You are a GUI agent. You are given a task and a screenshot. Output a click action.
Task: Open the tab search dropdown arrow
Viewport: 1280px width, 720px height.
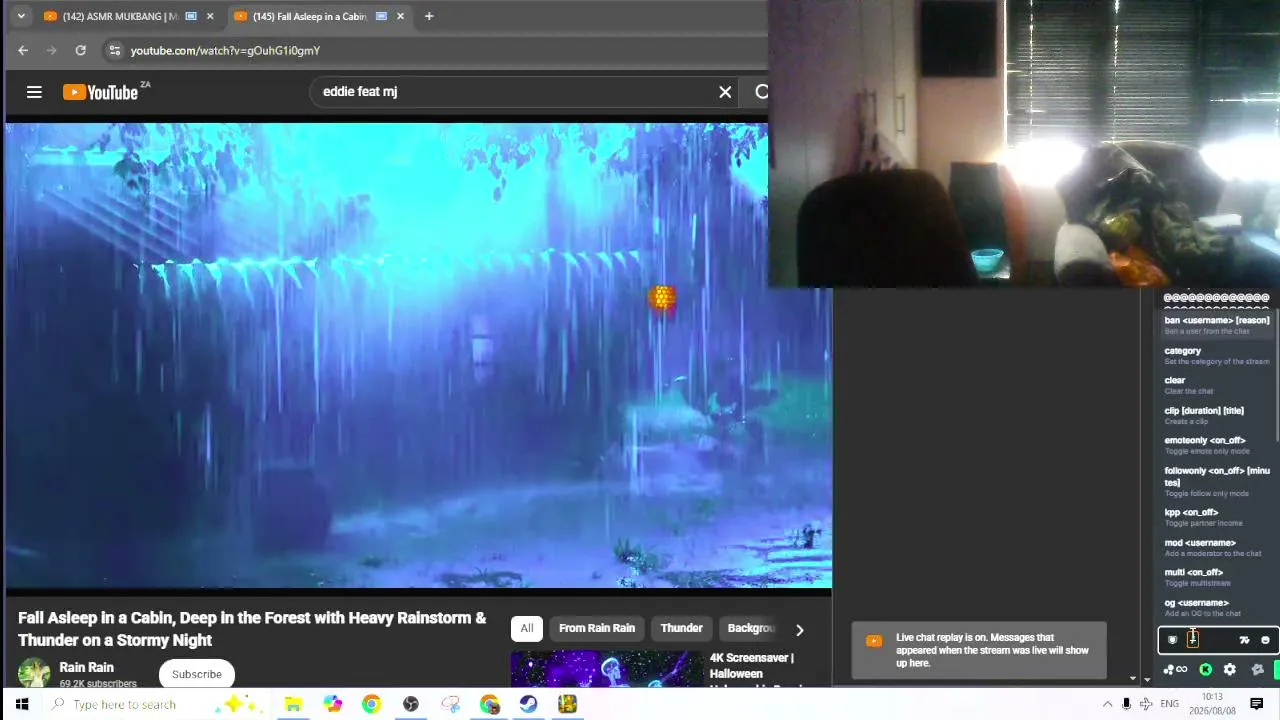click(x=20, y=16)
